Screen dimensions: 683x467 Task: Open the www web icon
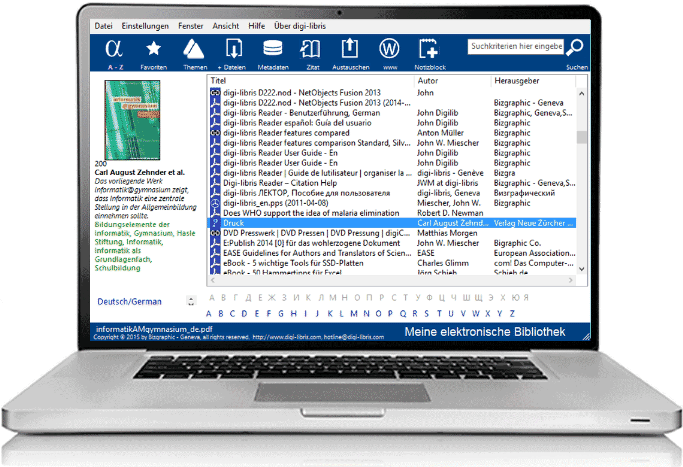point(389,49)
